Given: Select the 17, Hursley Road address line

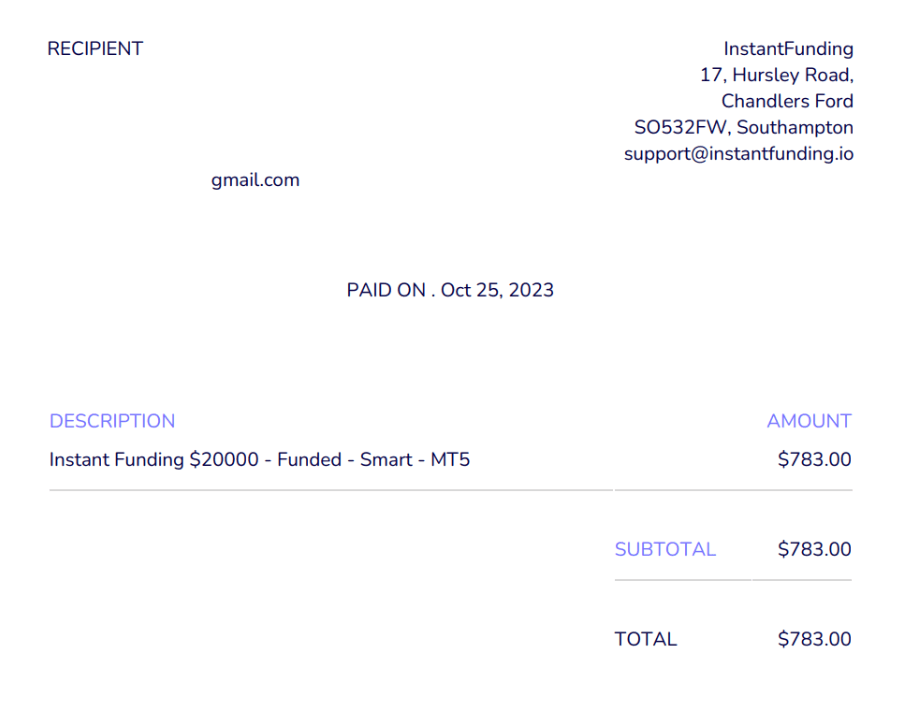Looking at the screenshot, I should [x=777, y=75].
